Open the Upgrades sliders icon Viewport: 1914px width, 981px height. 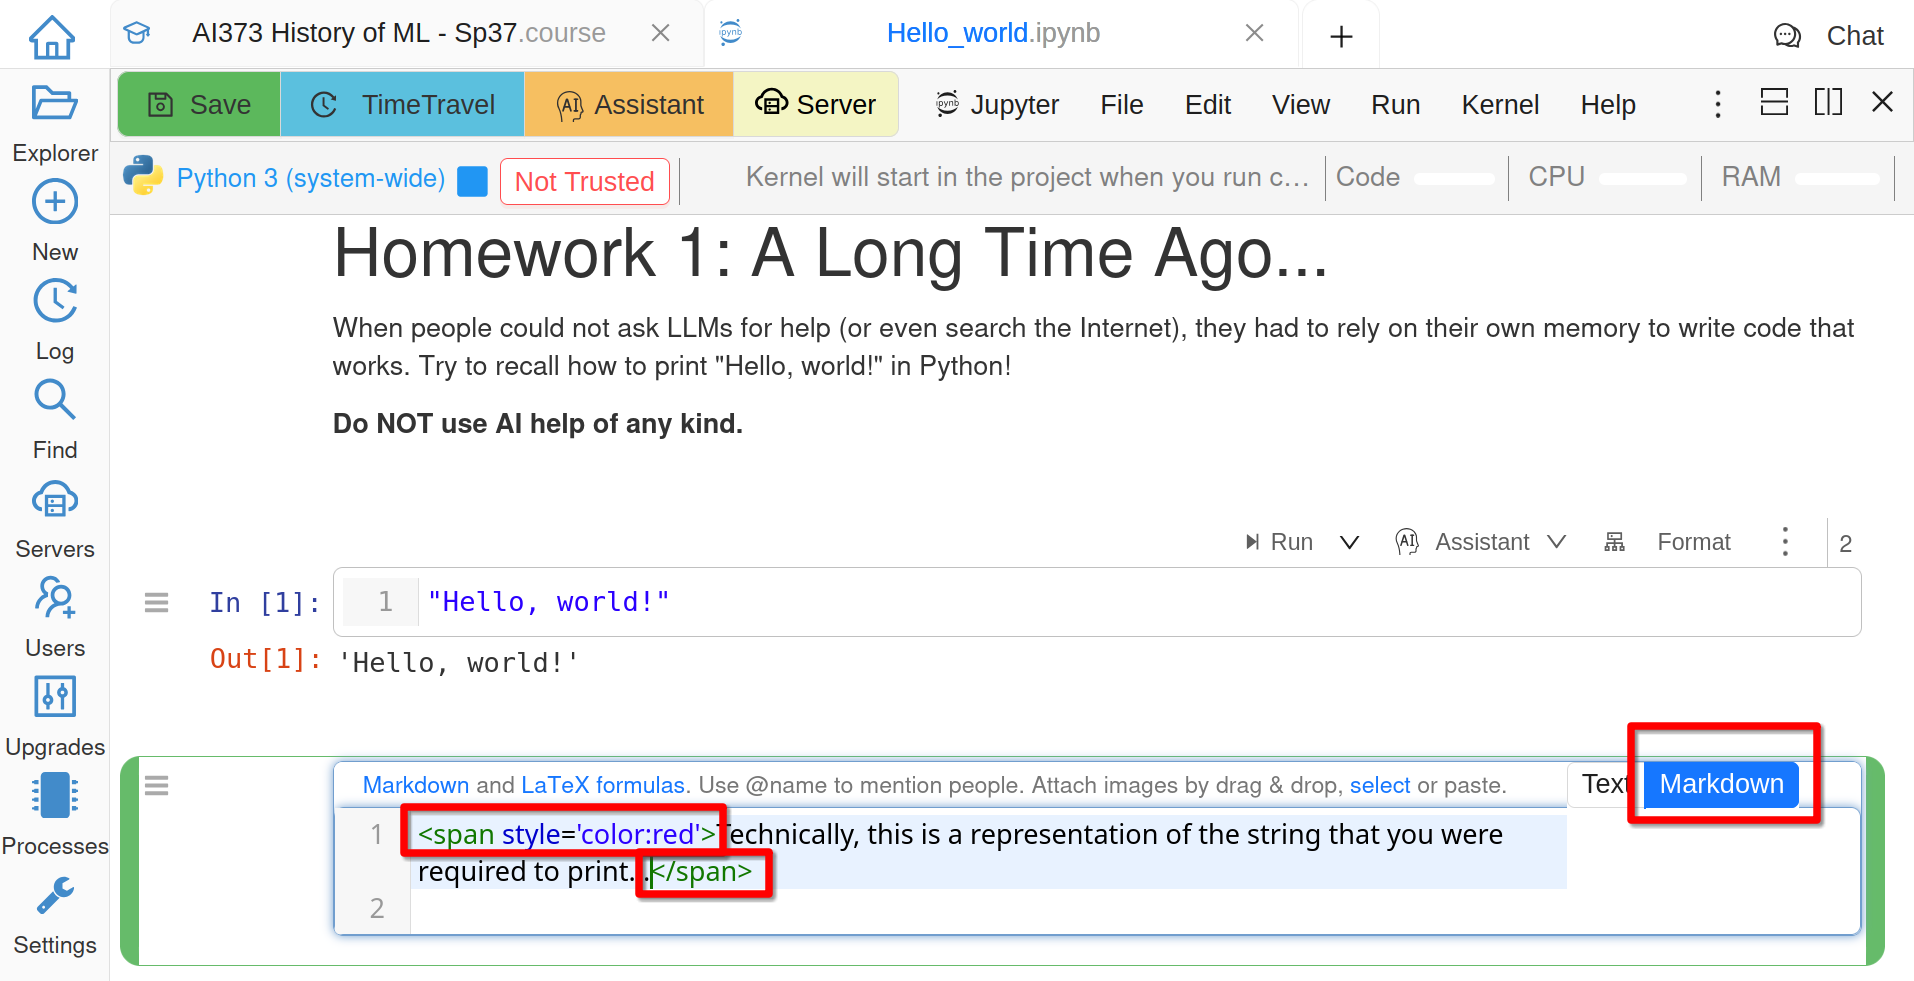point(54,697)
